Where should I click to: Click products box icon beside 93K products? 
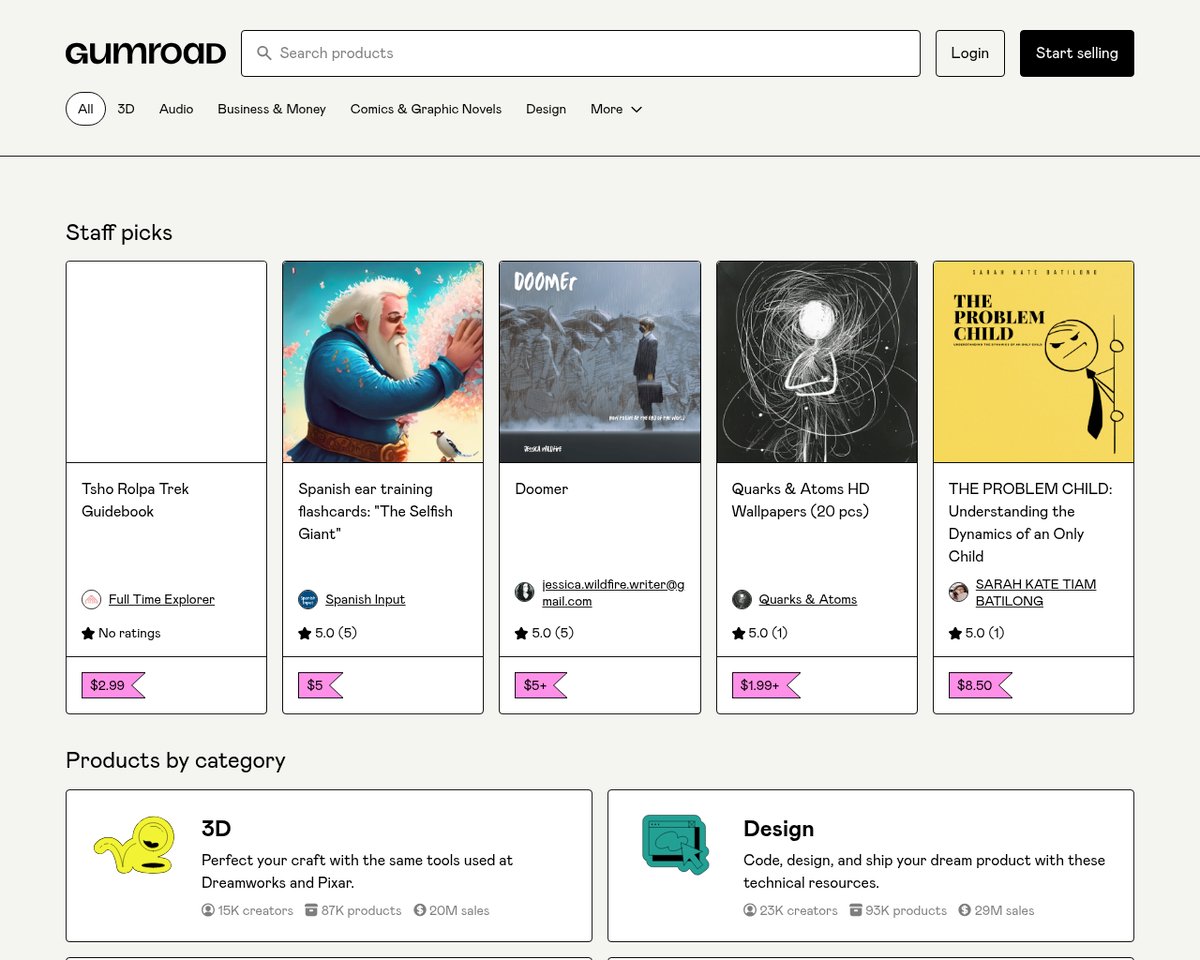(856, 911)
